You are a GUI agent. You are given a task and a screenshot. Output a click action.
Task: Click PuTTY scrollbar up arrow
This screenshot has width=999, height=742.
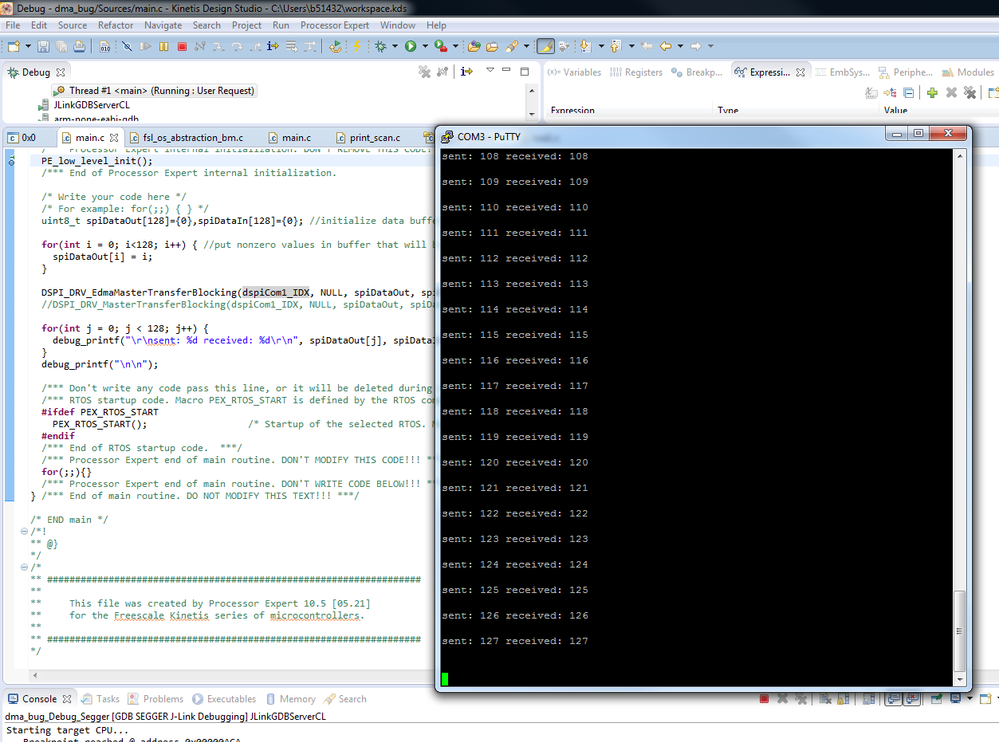pos(960,155)
